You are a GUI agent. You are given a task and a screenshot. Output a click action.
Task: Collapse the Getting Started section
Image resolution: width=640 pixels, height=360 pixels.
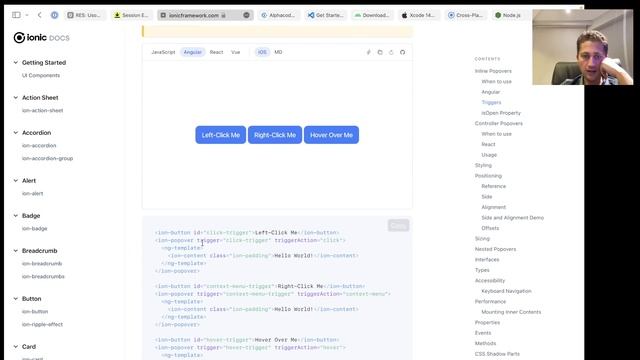[x=16, y=62]
